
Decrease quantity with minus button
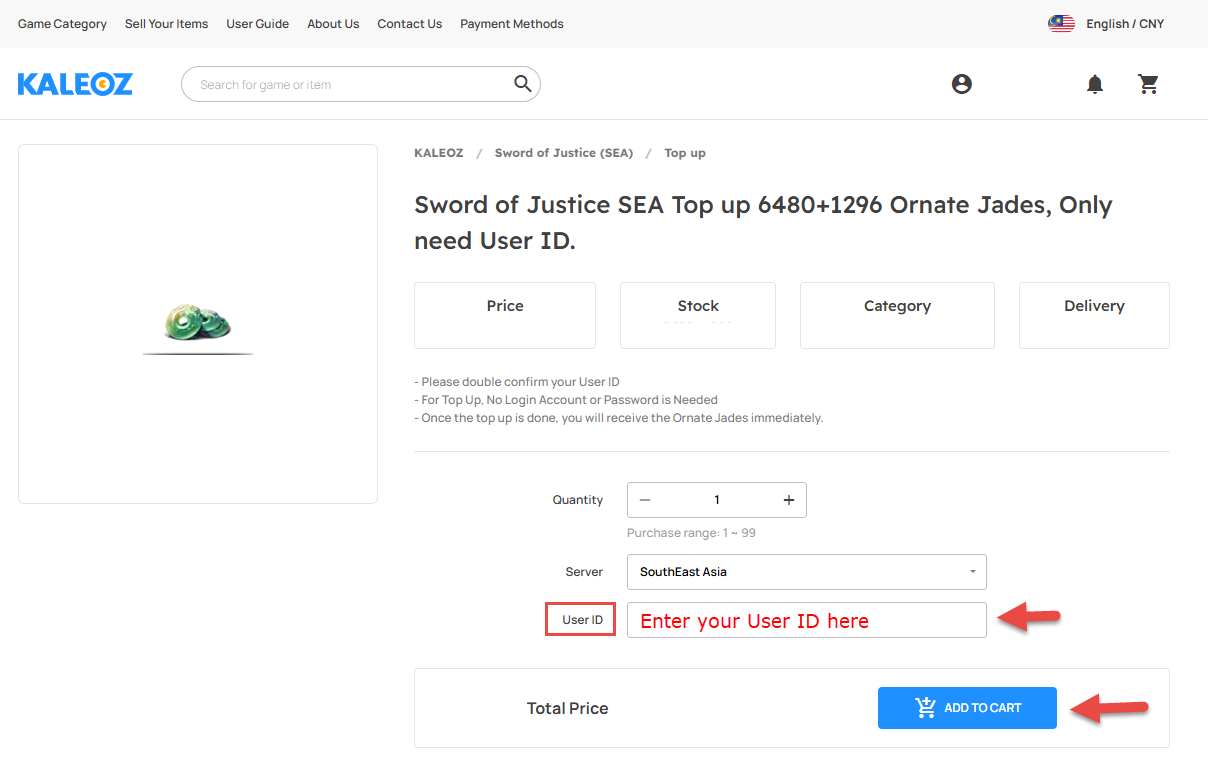pos(645,500)
